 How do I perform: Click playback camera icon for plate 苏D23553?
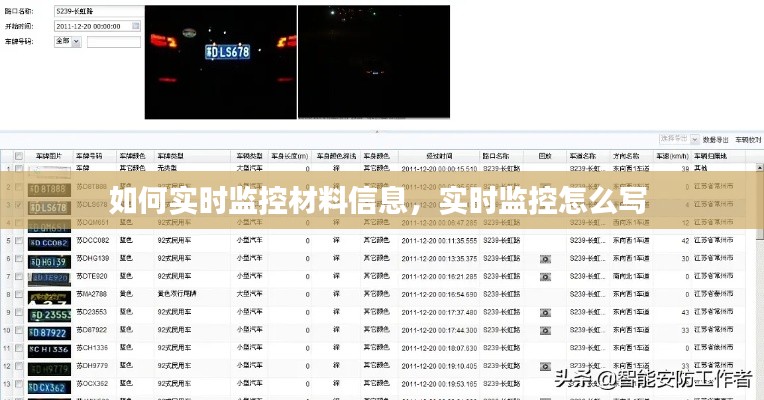(x=545, y=312)
